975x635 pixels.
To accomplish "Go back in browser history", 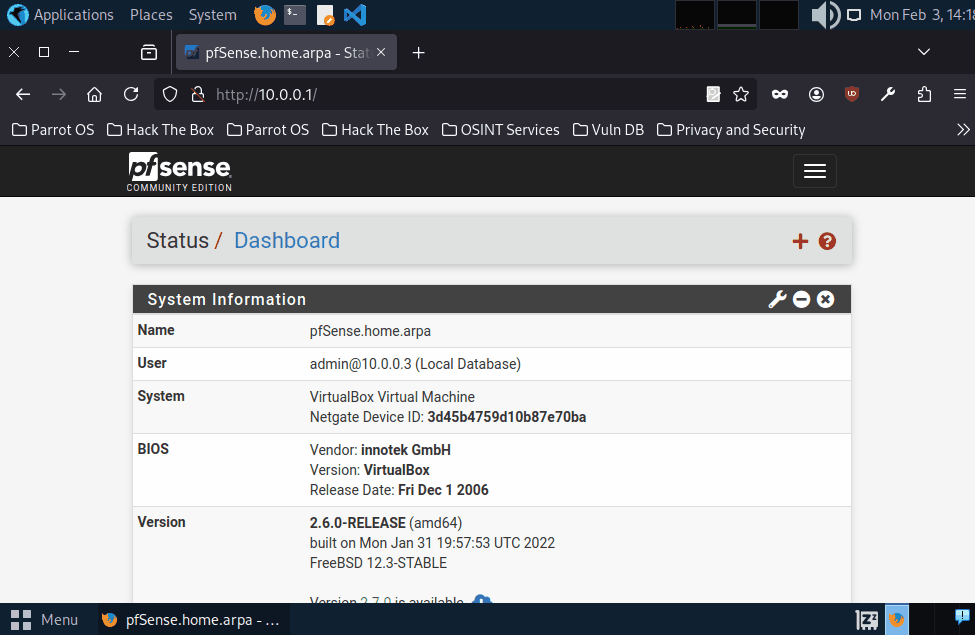I will tap(23, 95).
